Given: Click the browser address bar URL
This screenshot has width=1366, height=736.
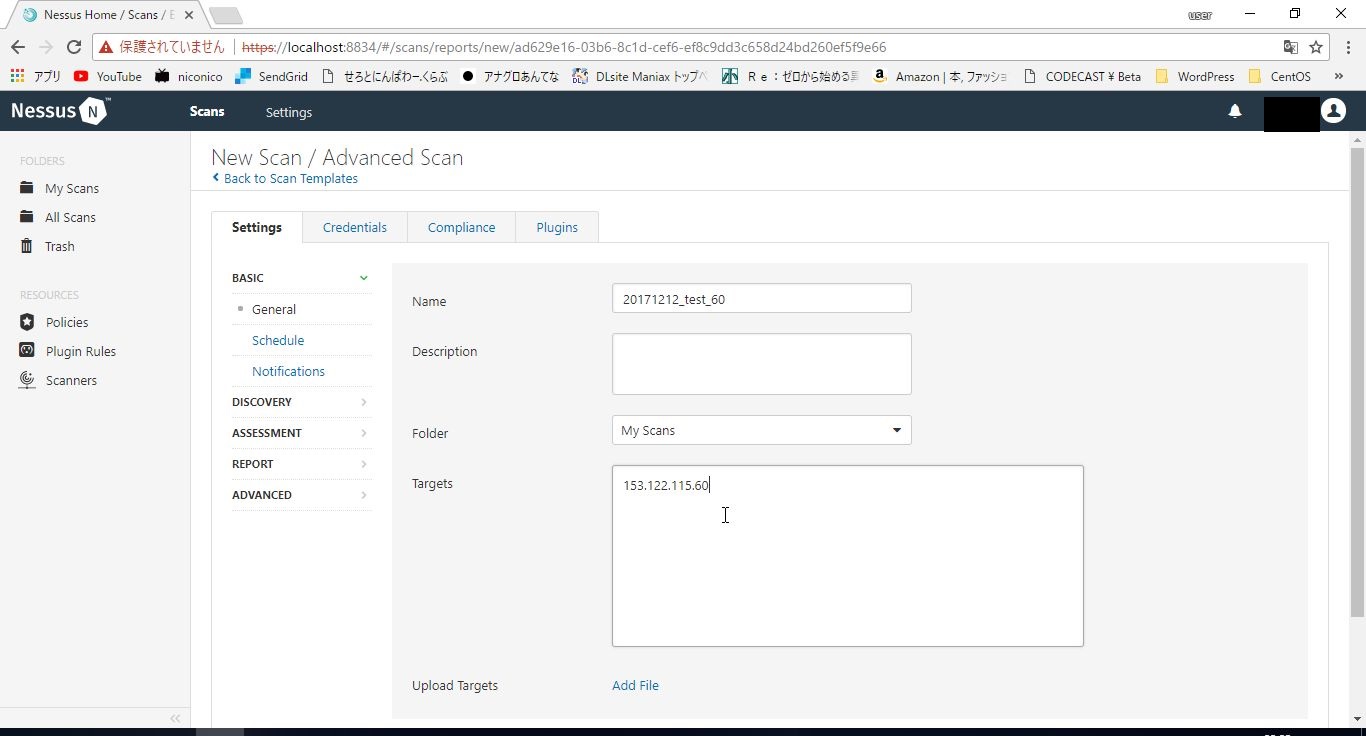Looking at the screenshot, I should (564, 47).
